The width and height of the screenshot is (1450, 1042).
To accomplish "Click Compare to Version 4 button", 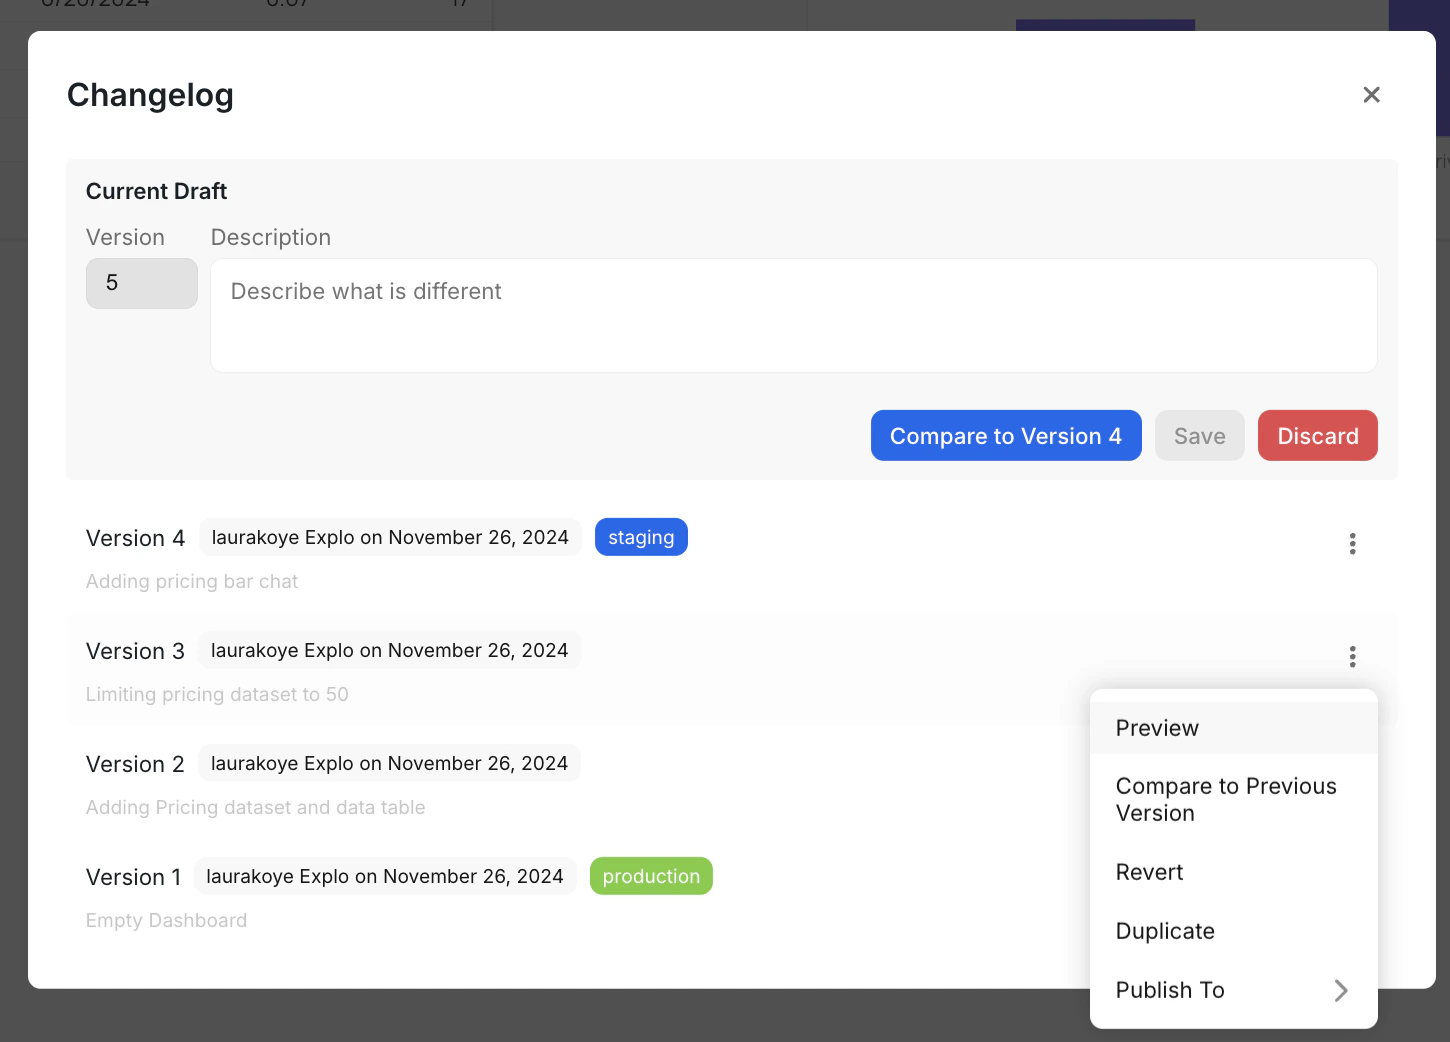I will [1006, 436].
